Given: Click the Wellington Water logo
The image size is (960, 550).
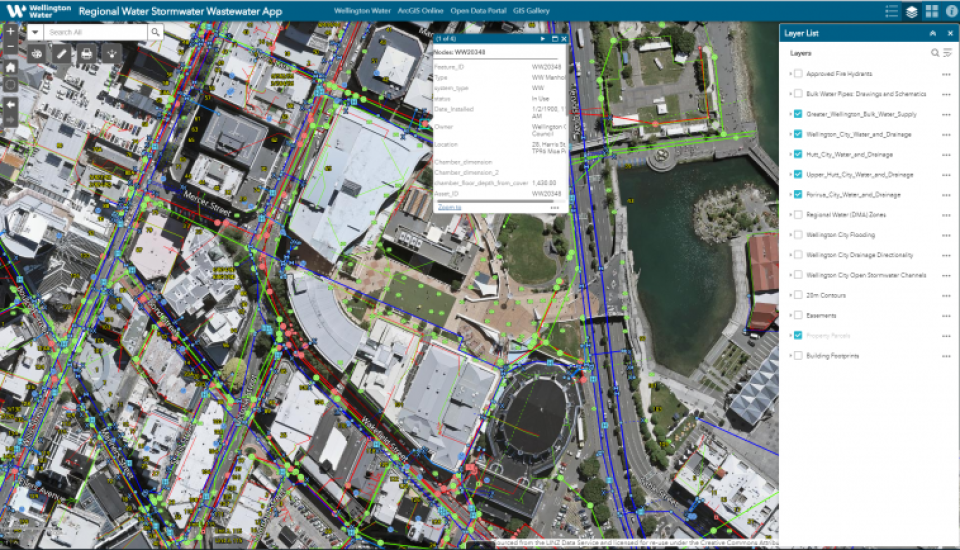Looking at the screenshot, I should pyautogui.click(x=38, y=11).
